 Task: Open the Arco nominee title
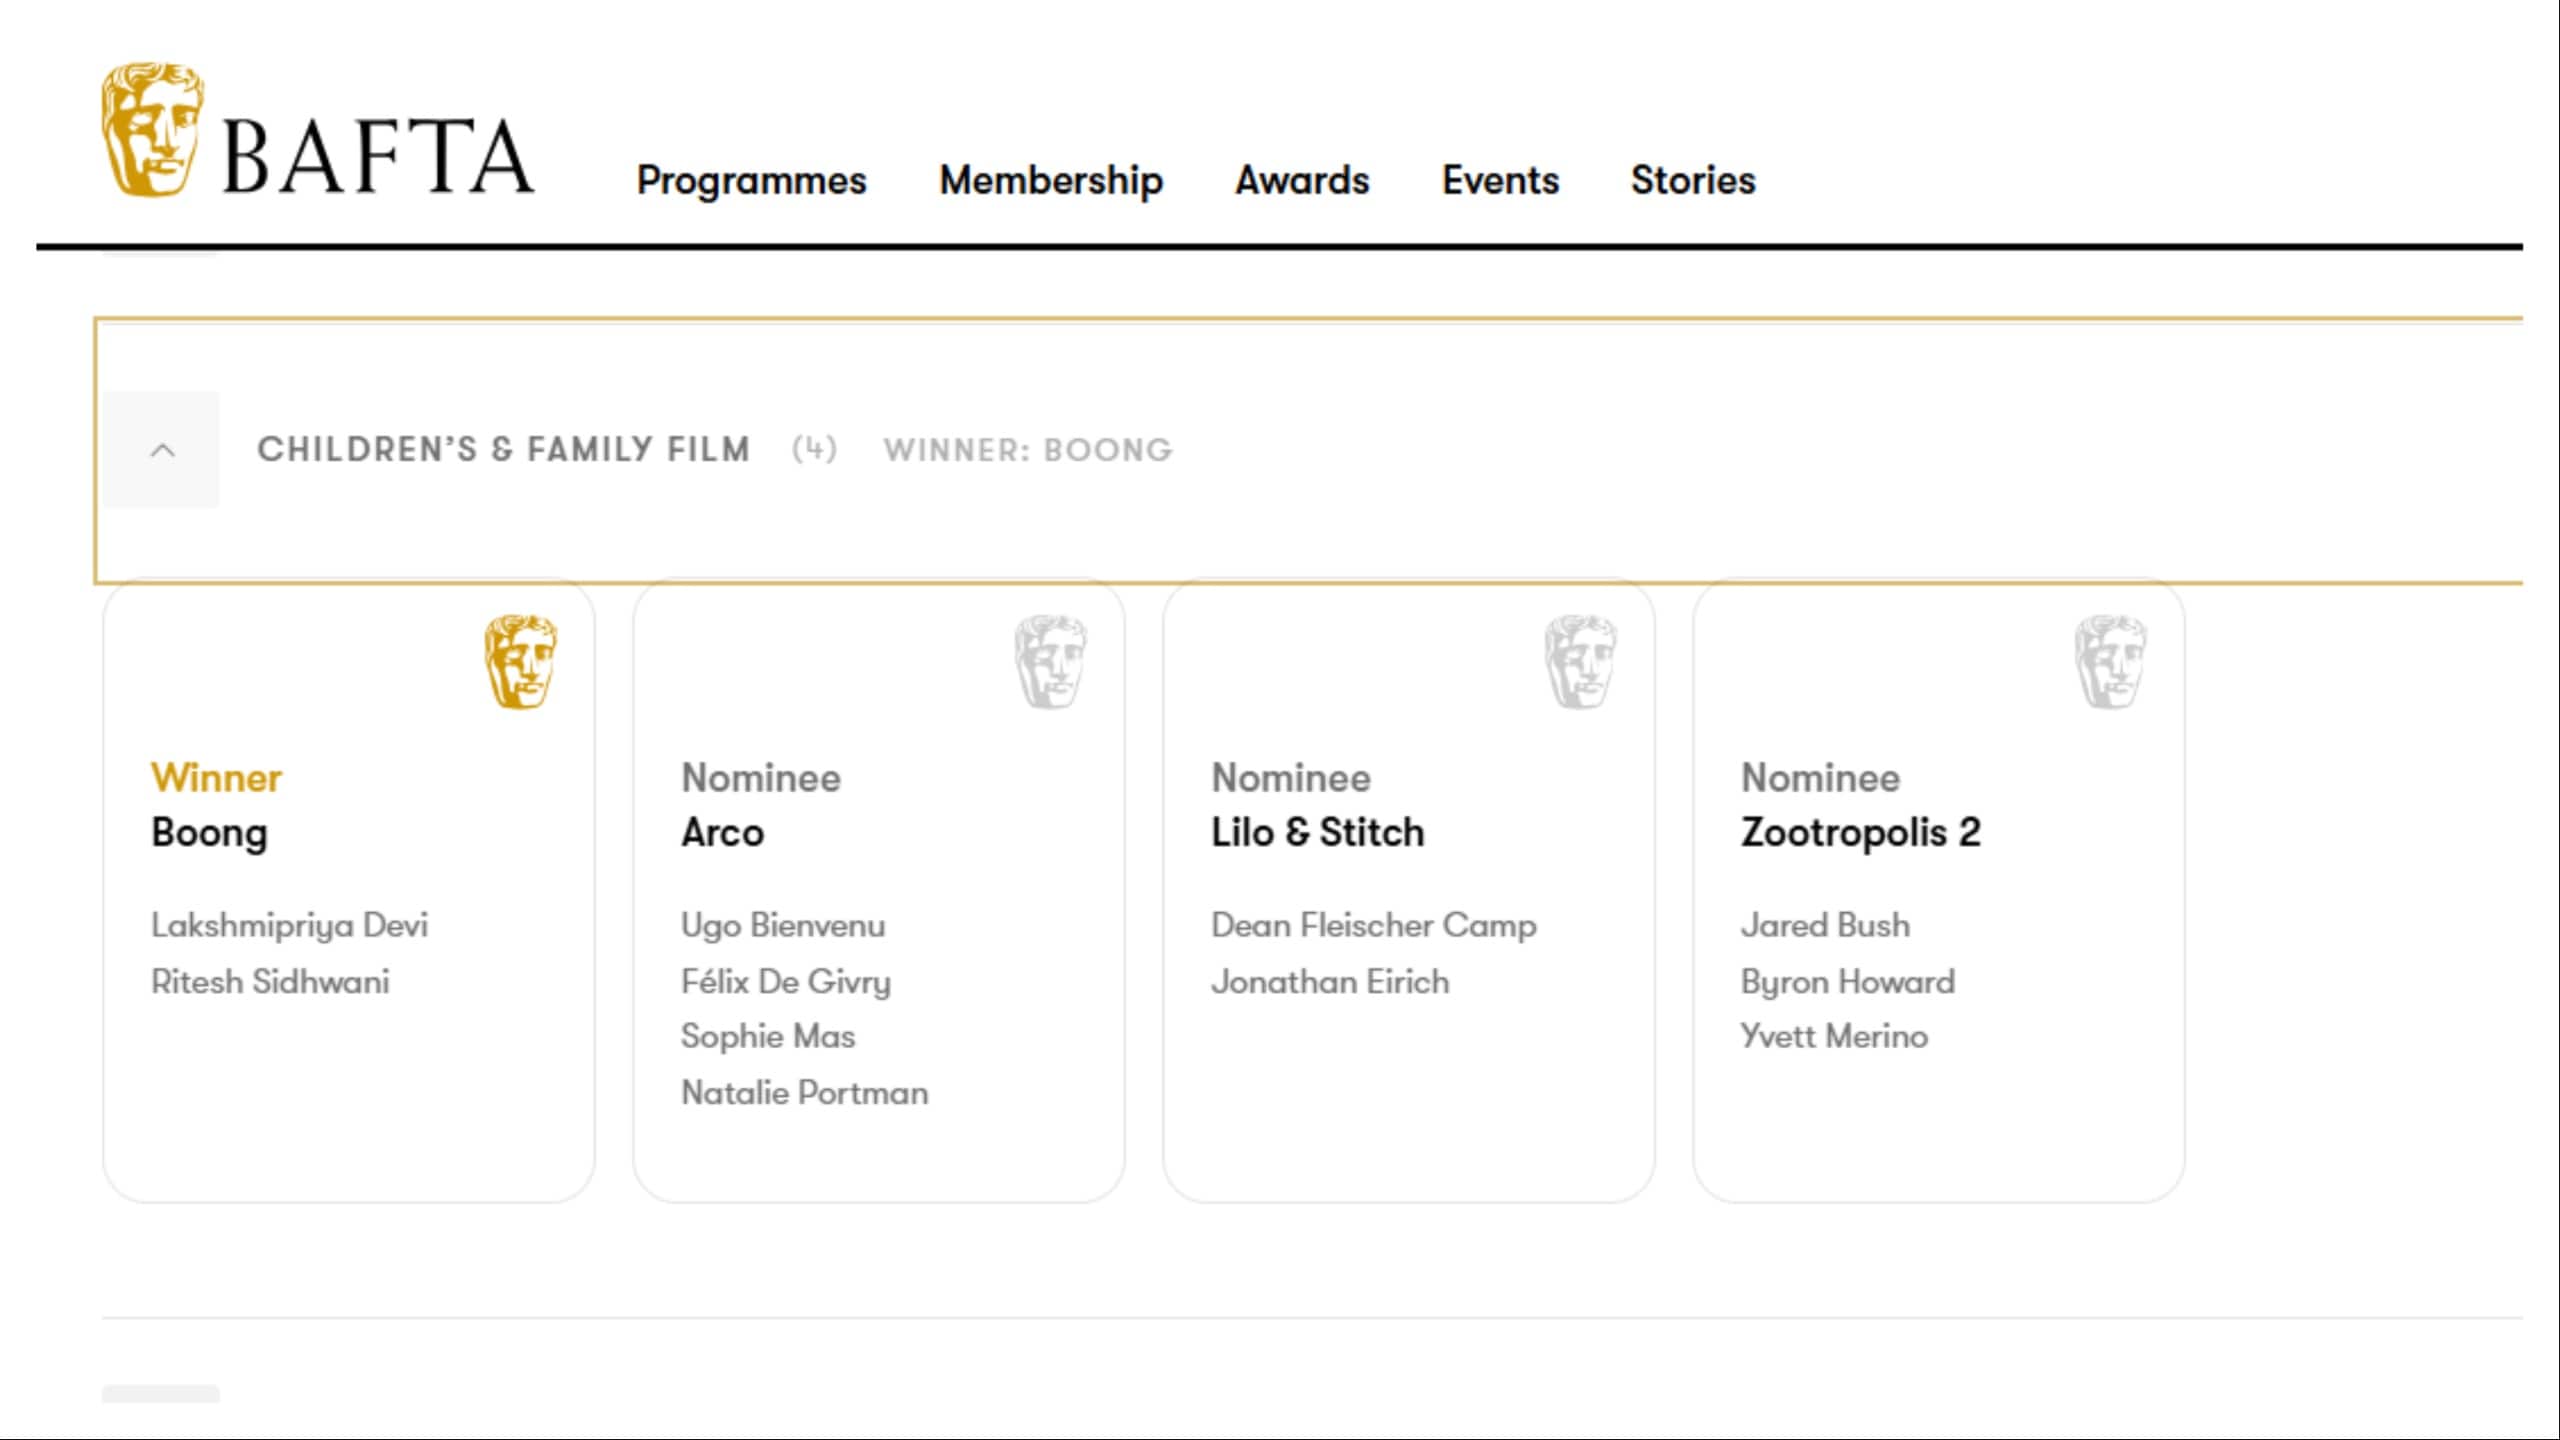click(722, 833)
